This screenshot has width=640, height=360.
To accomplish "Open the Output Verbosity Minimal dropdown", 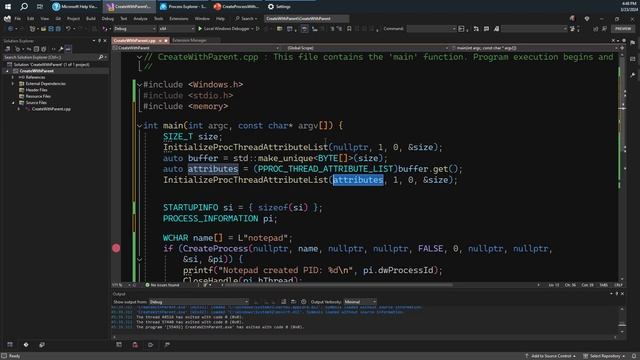I will [360, 302].
